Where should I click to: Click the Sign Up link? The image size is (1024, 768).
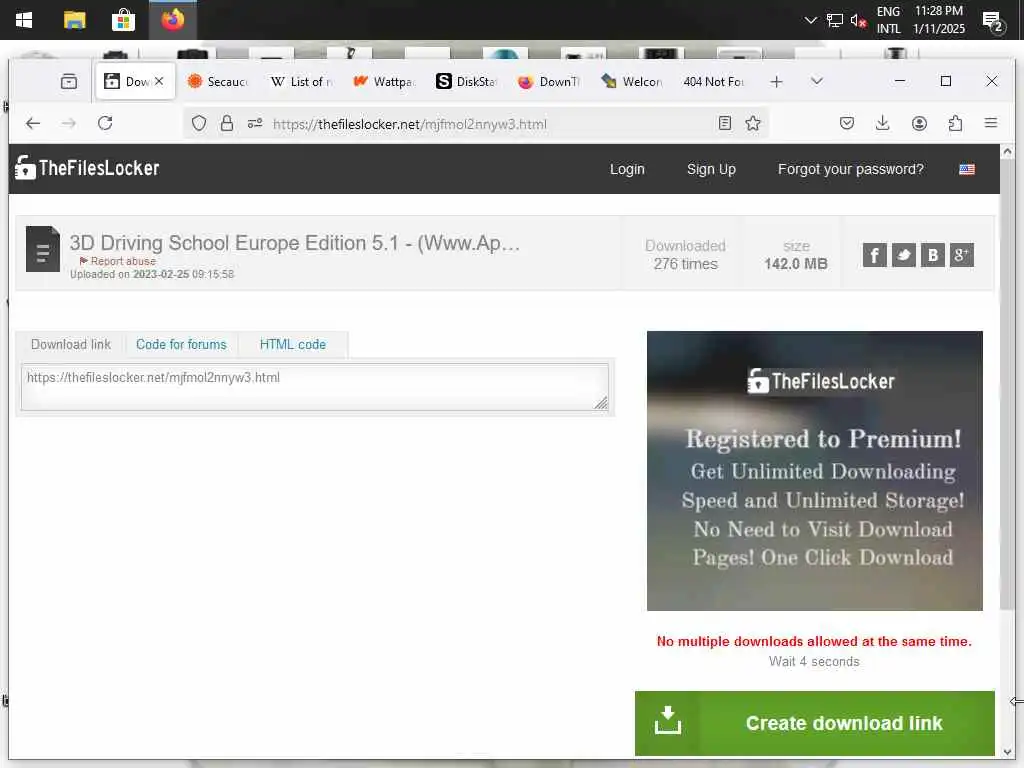711,169
